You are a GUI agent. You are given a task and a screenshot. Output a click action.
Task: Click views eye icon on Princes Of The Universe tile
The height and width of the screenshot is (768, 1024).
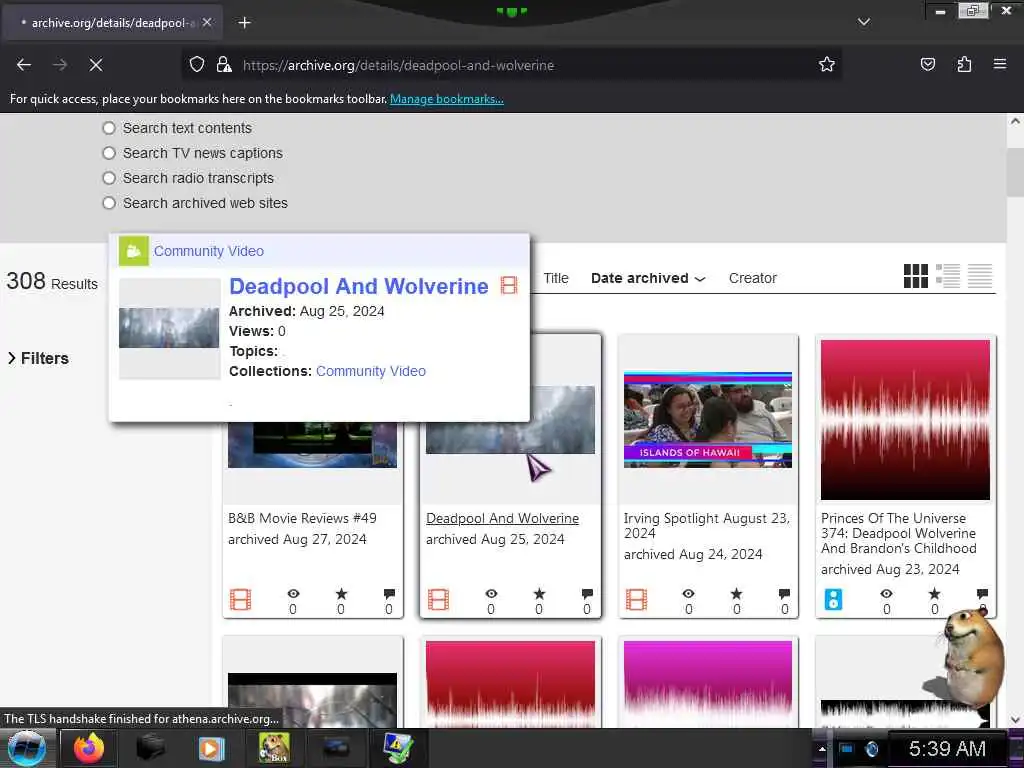point(886,594)
